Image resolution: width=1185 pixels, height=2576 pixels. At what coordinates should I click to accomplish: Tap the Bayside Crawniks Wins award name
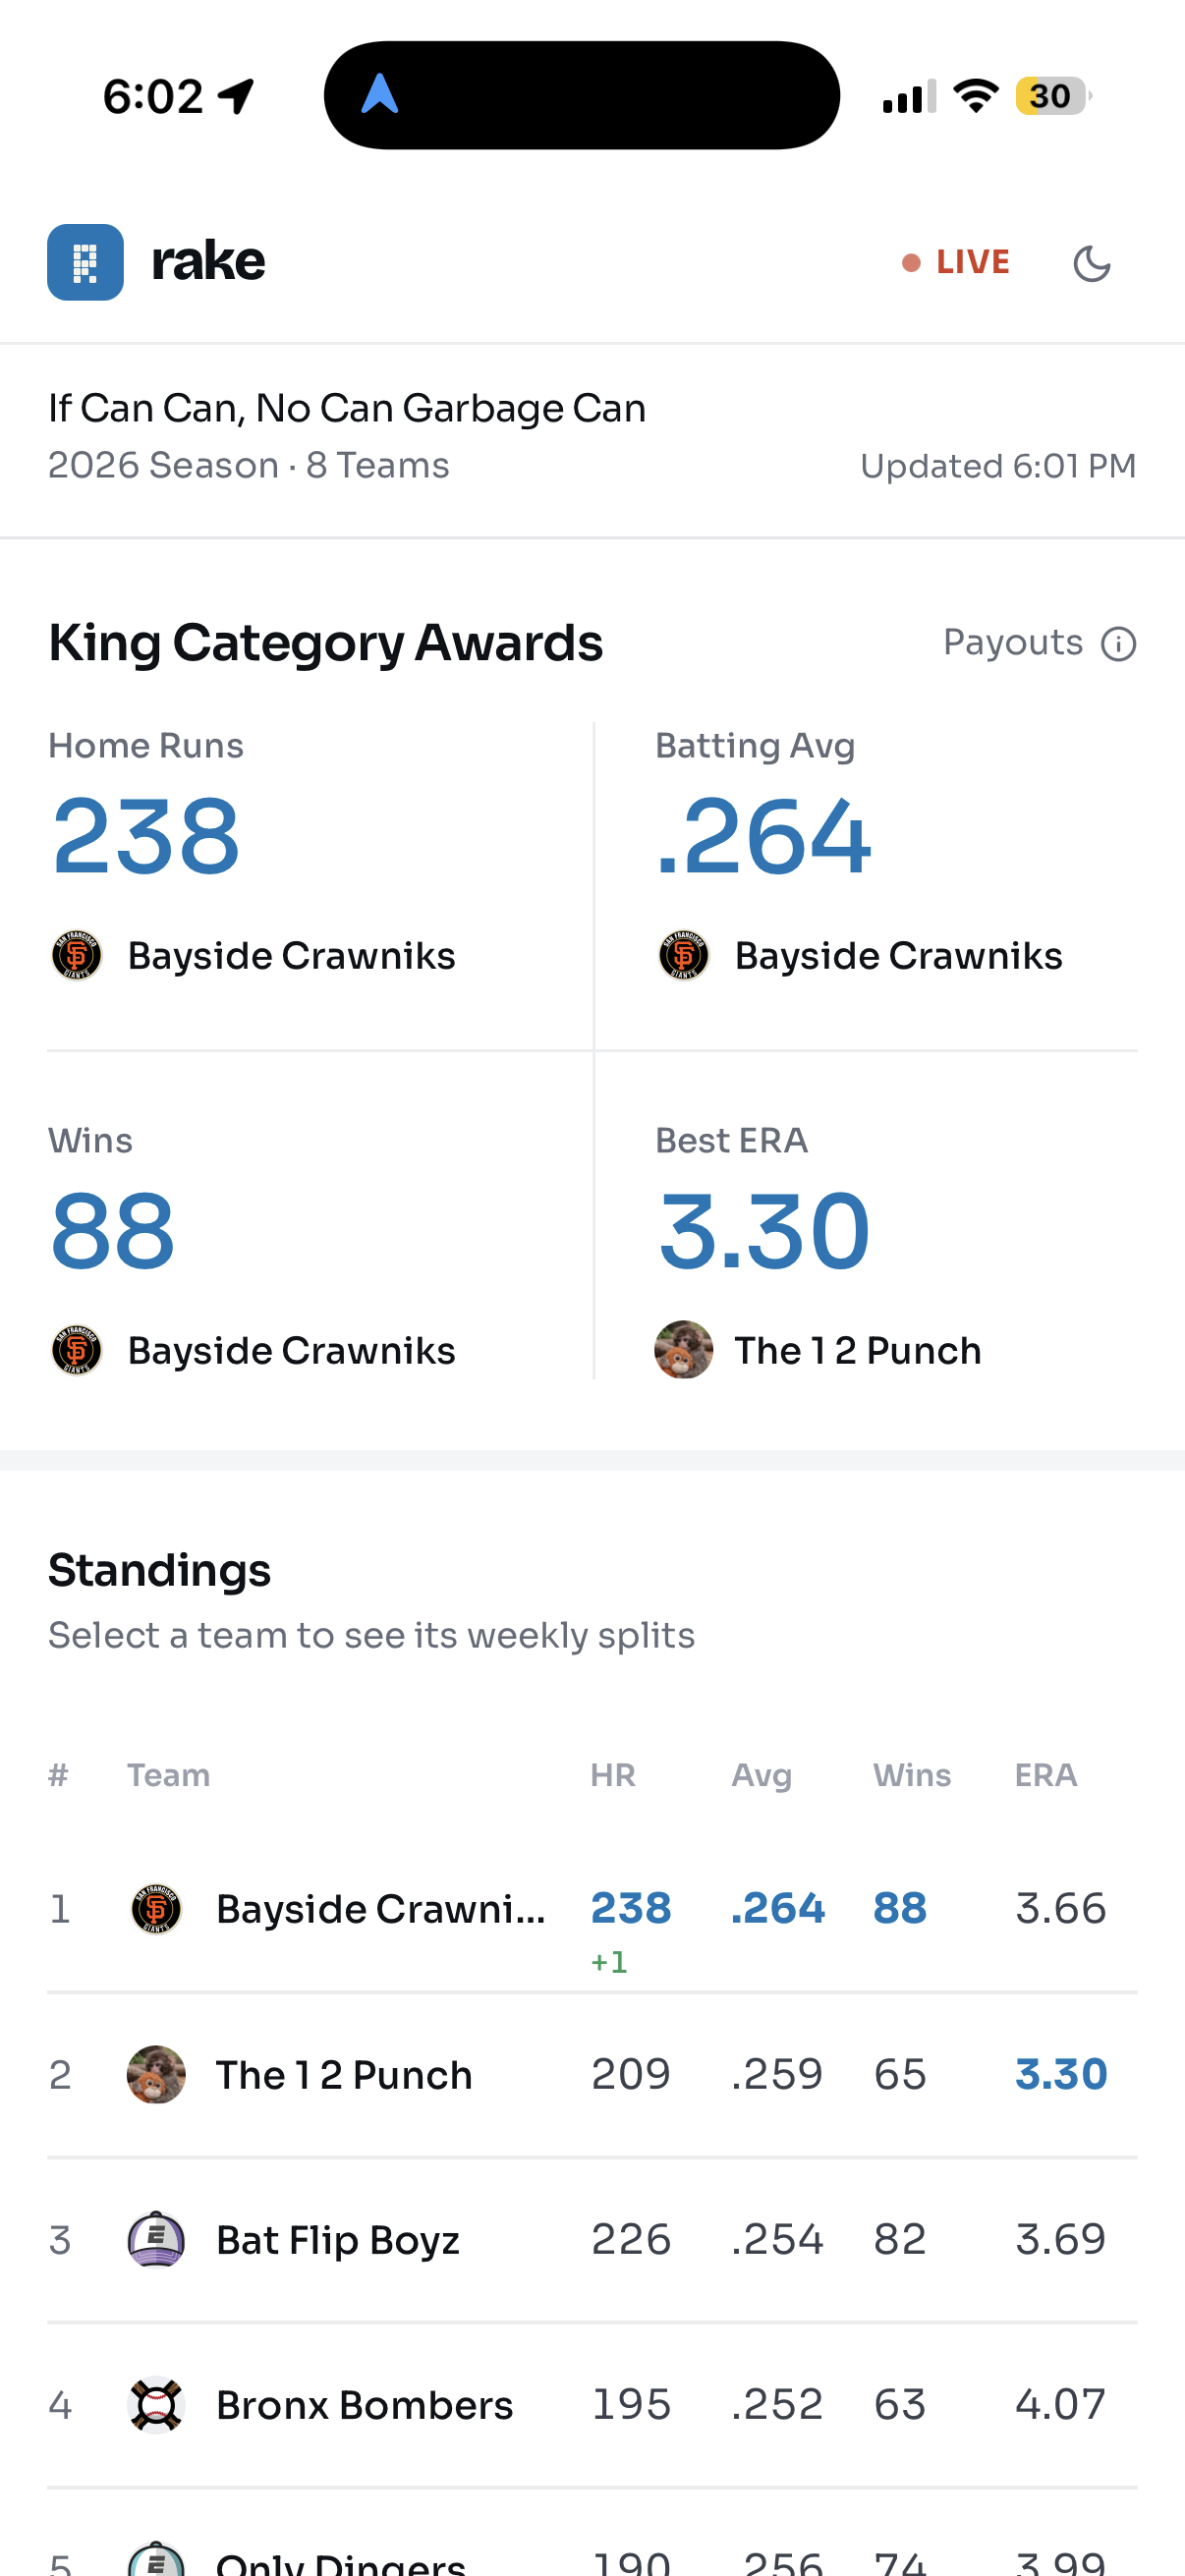point(291,1350)
